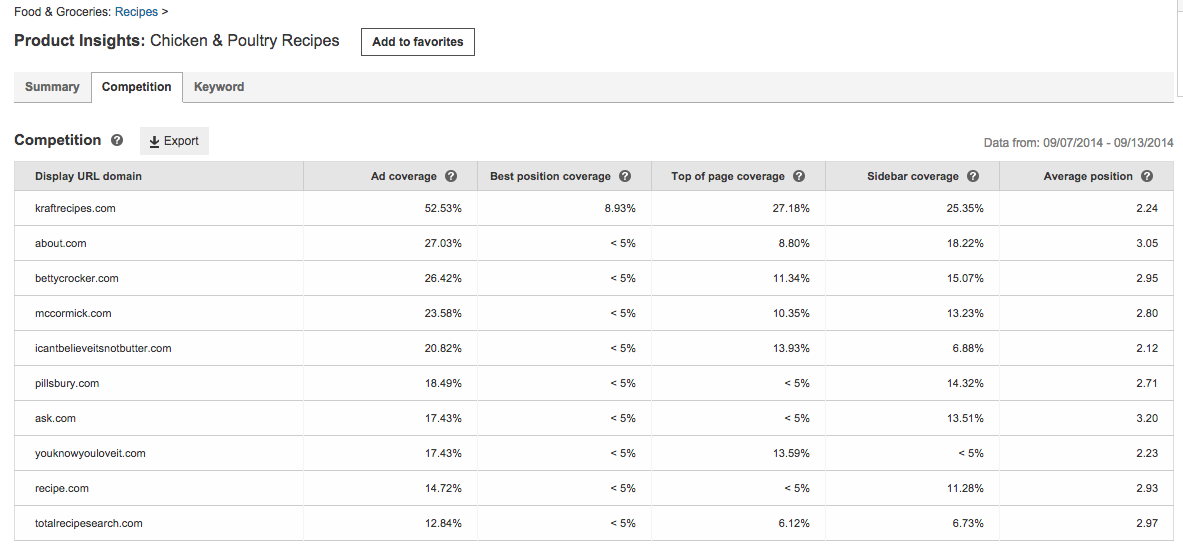Click help icon beside Best position coverage
The image size is (1183, 550).
[625, 176]
